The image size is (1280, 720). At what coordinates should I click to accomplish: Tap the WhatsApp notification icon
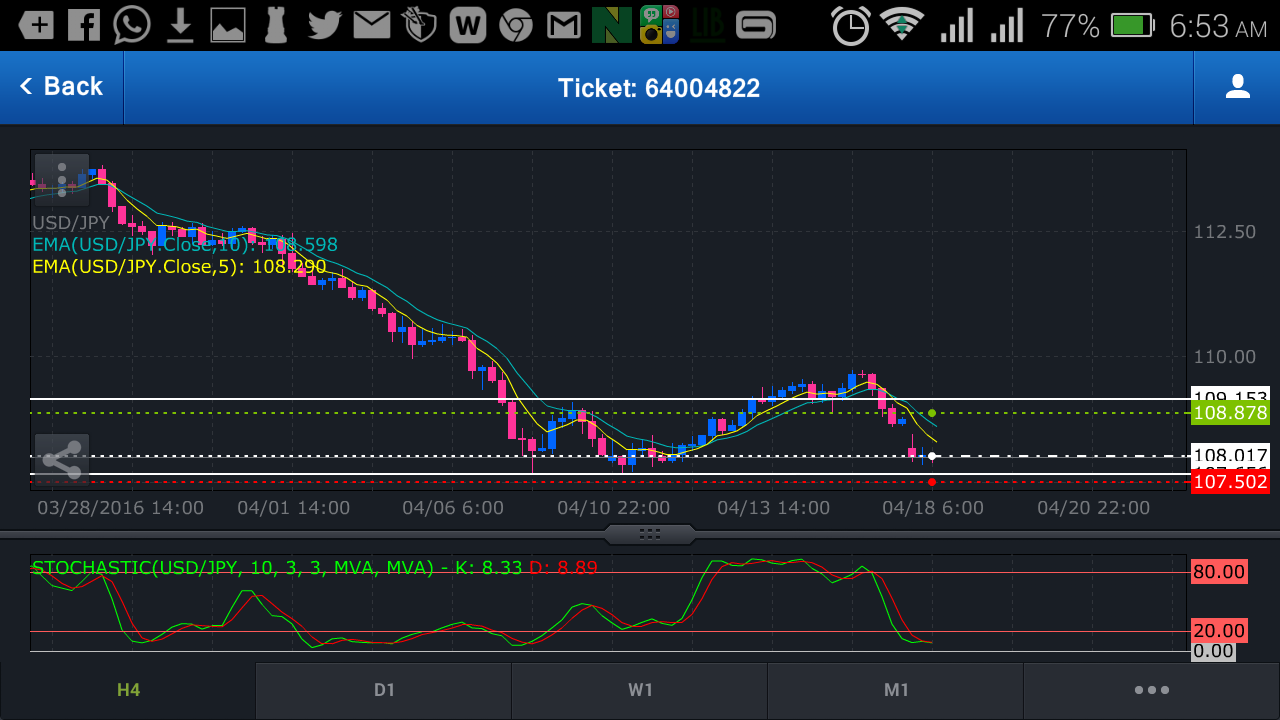[x=132, y=25]
